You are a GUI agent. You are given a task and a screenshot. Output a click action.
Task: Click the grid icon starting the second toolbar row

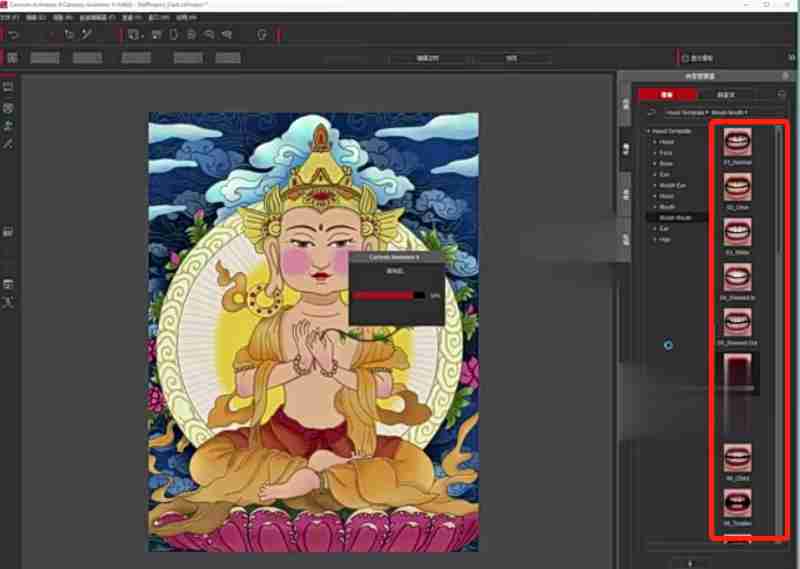pos(12,58)
